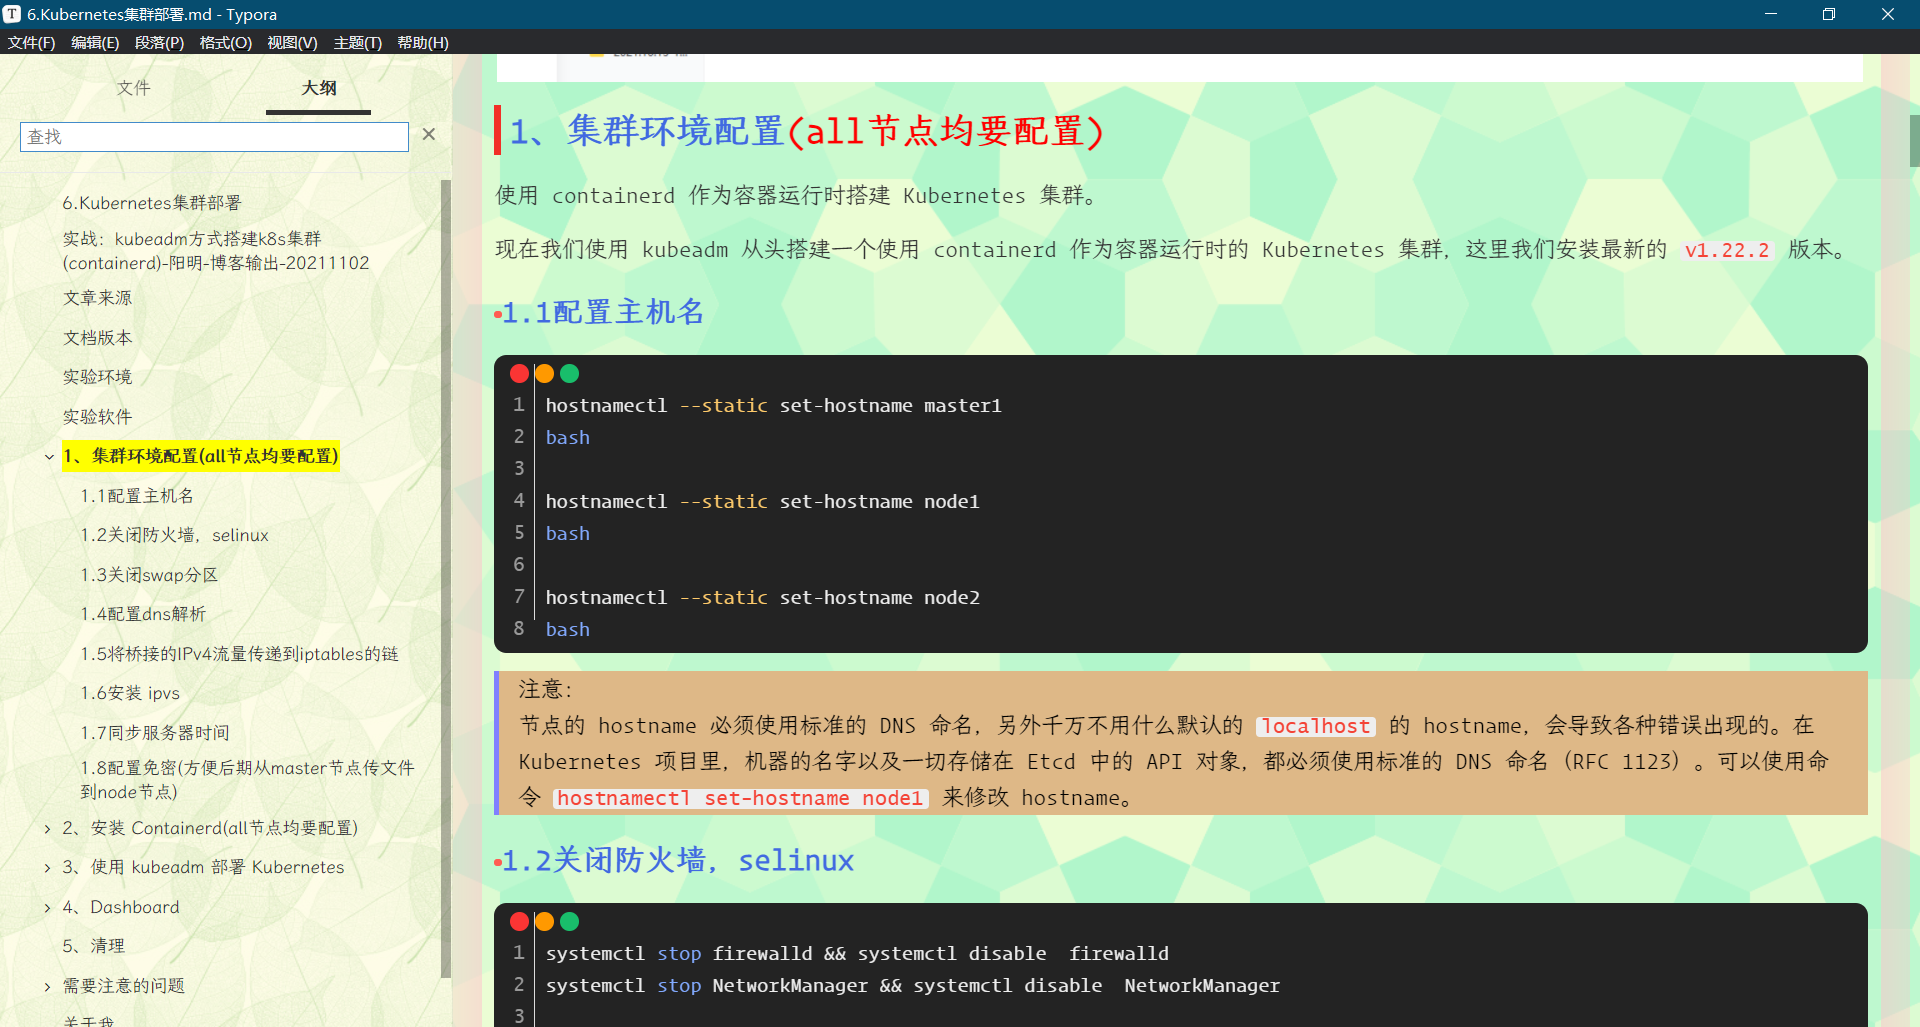Jump to 1.2关闭防火墙，selinux in the outline

175,535
